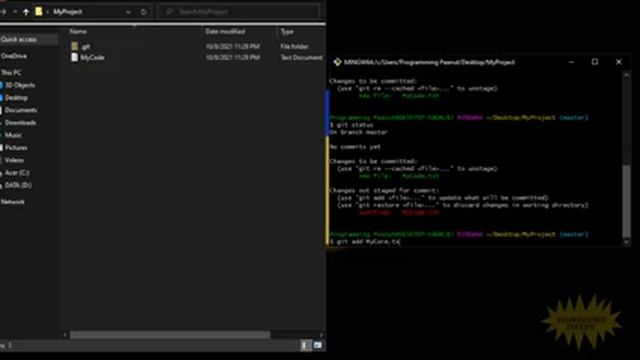640x360 pixels.
Task: Click .git folder date modified cell
Action: click(x=232, y=47)
